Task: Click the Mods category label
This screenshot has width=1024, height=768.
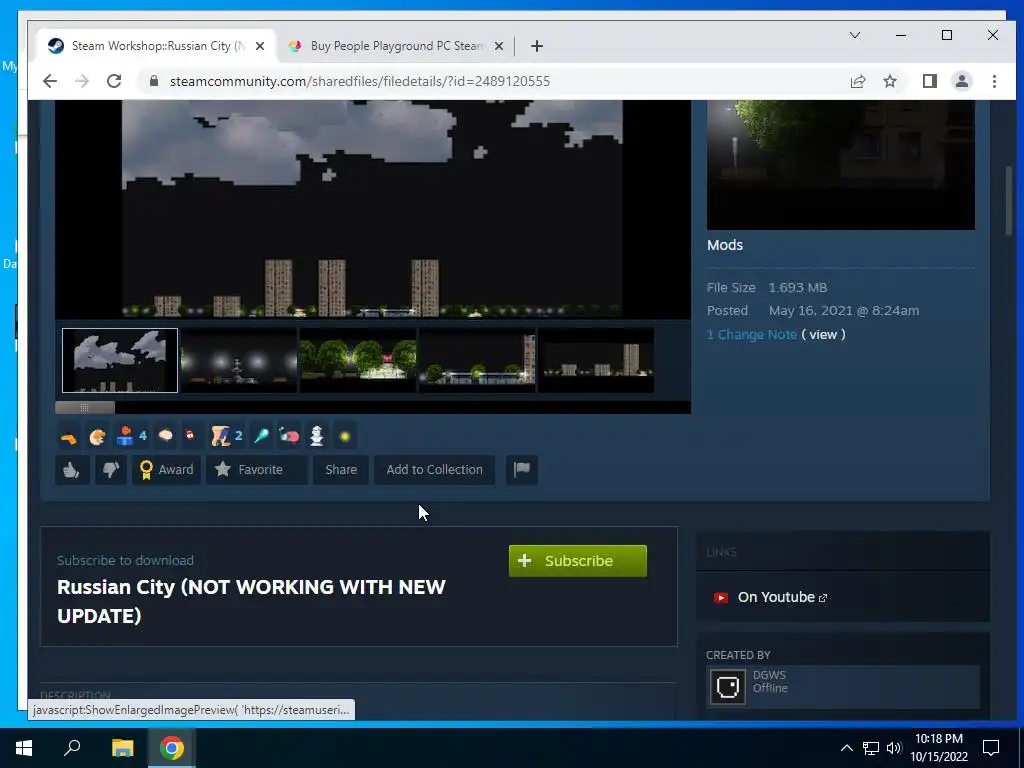Action: 725,245
